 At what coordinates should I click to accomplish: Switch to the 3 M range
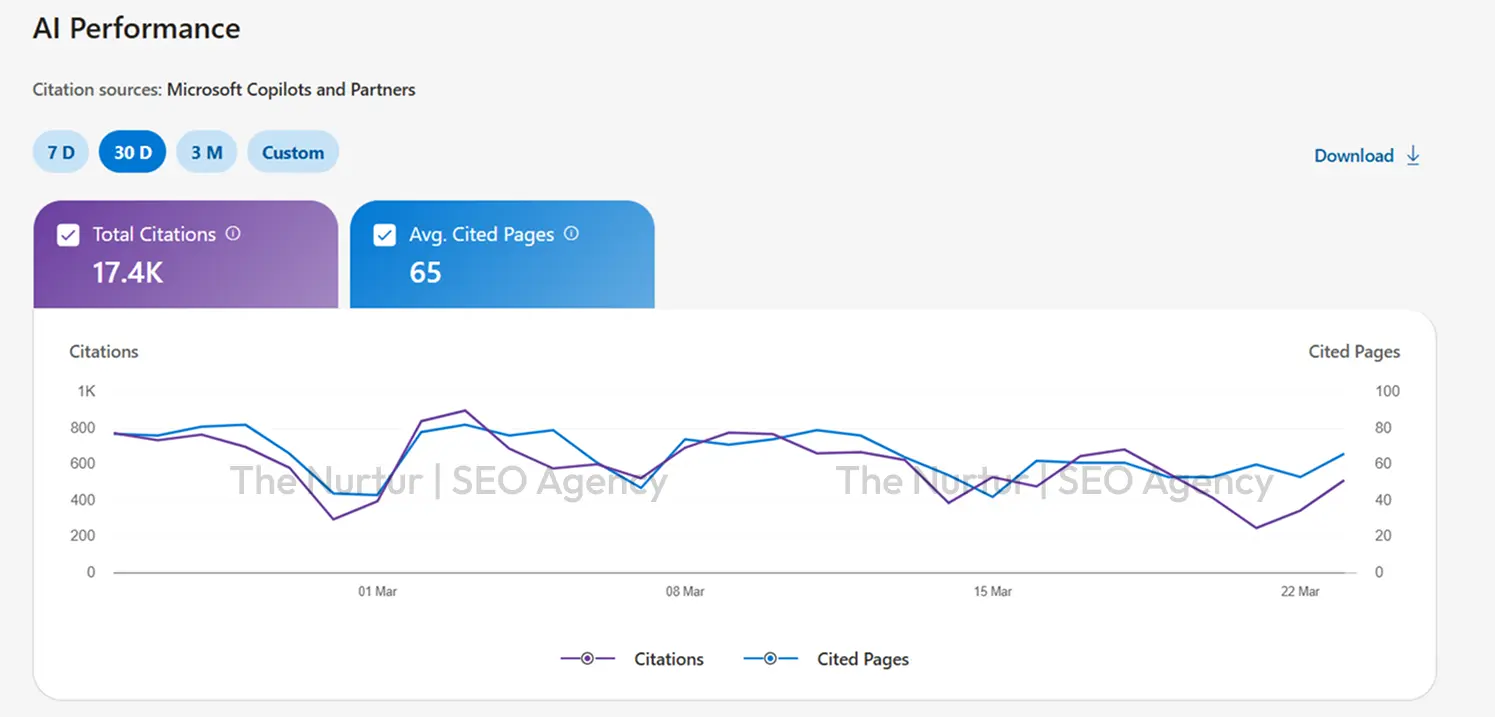[206, 152]
